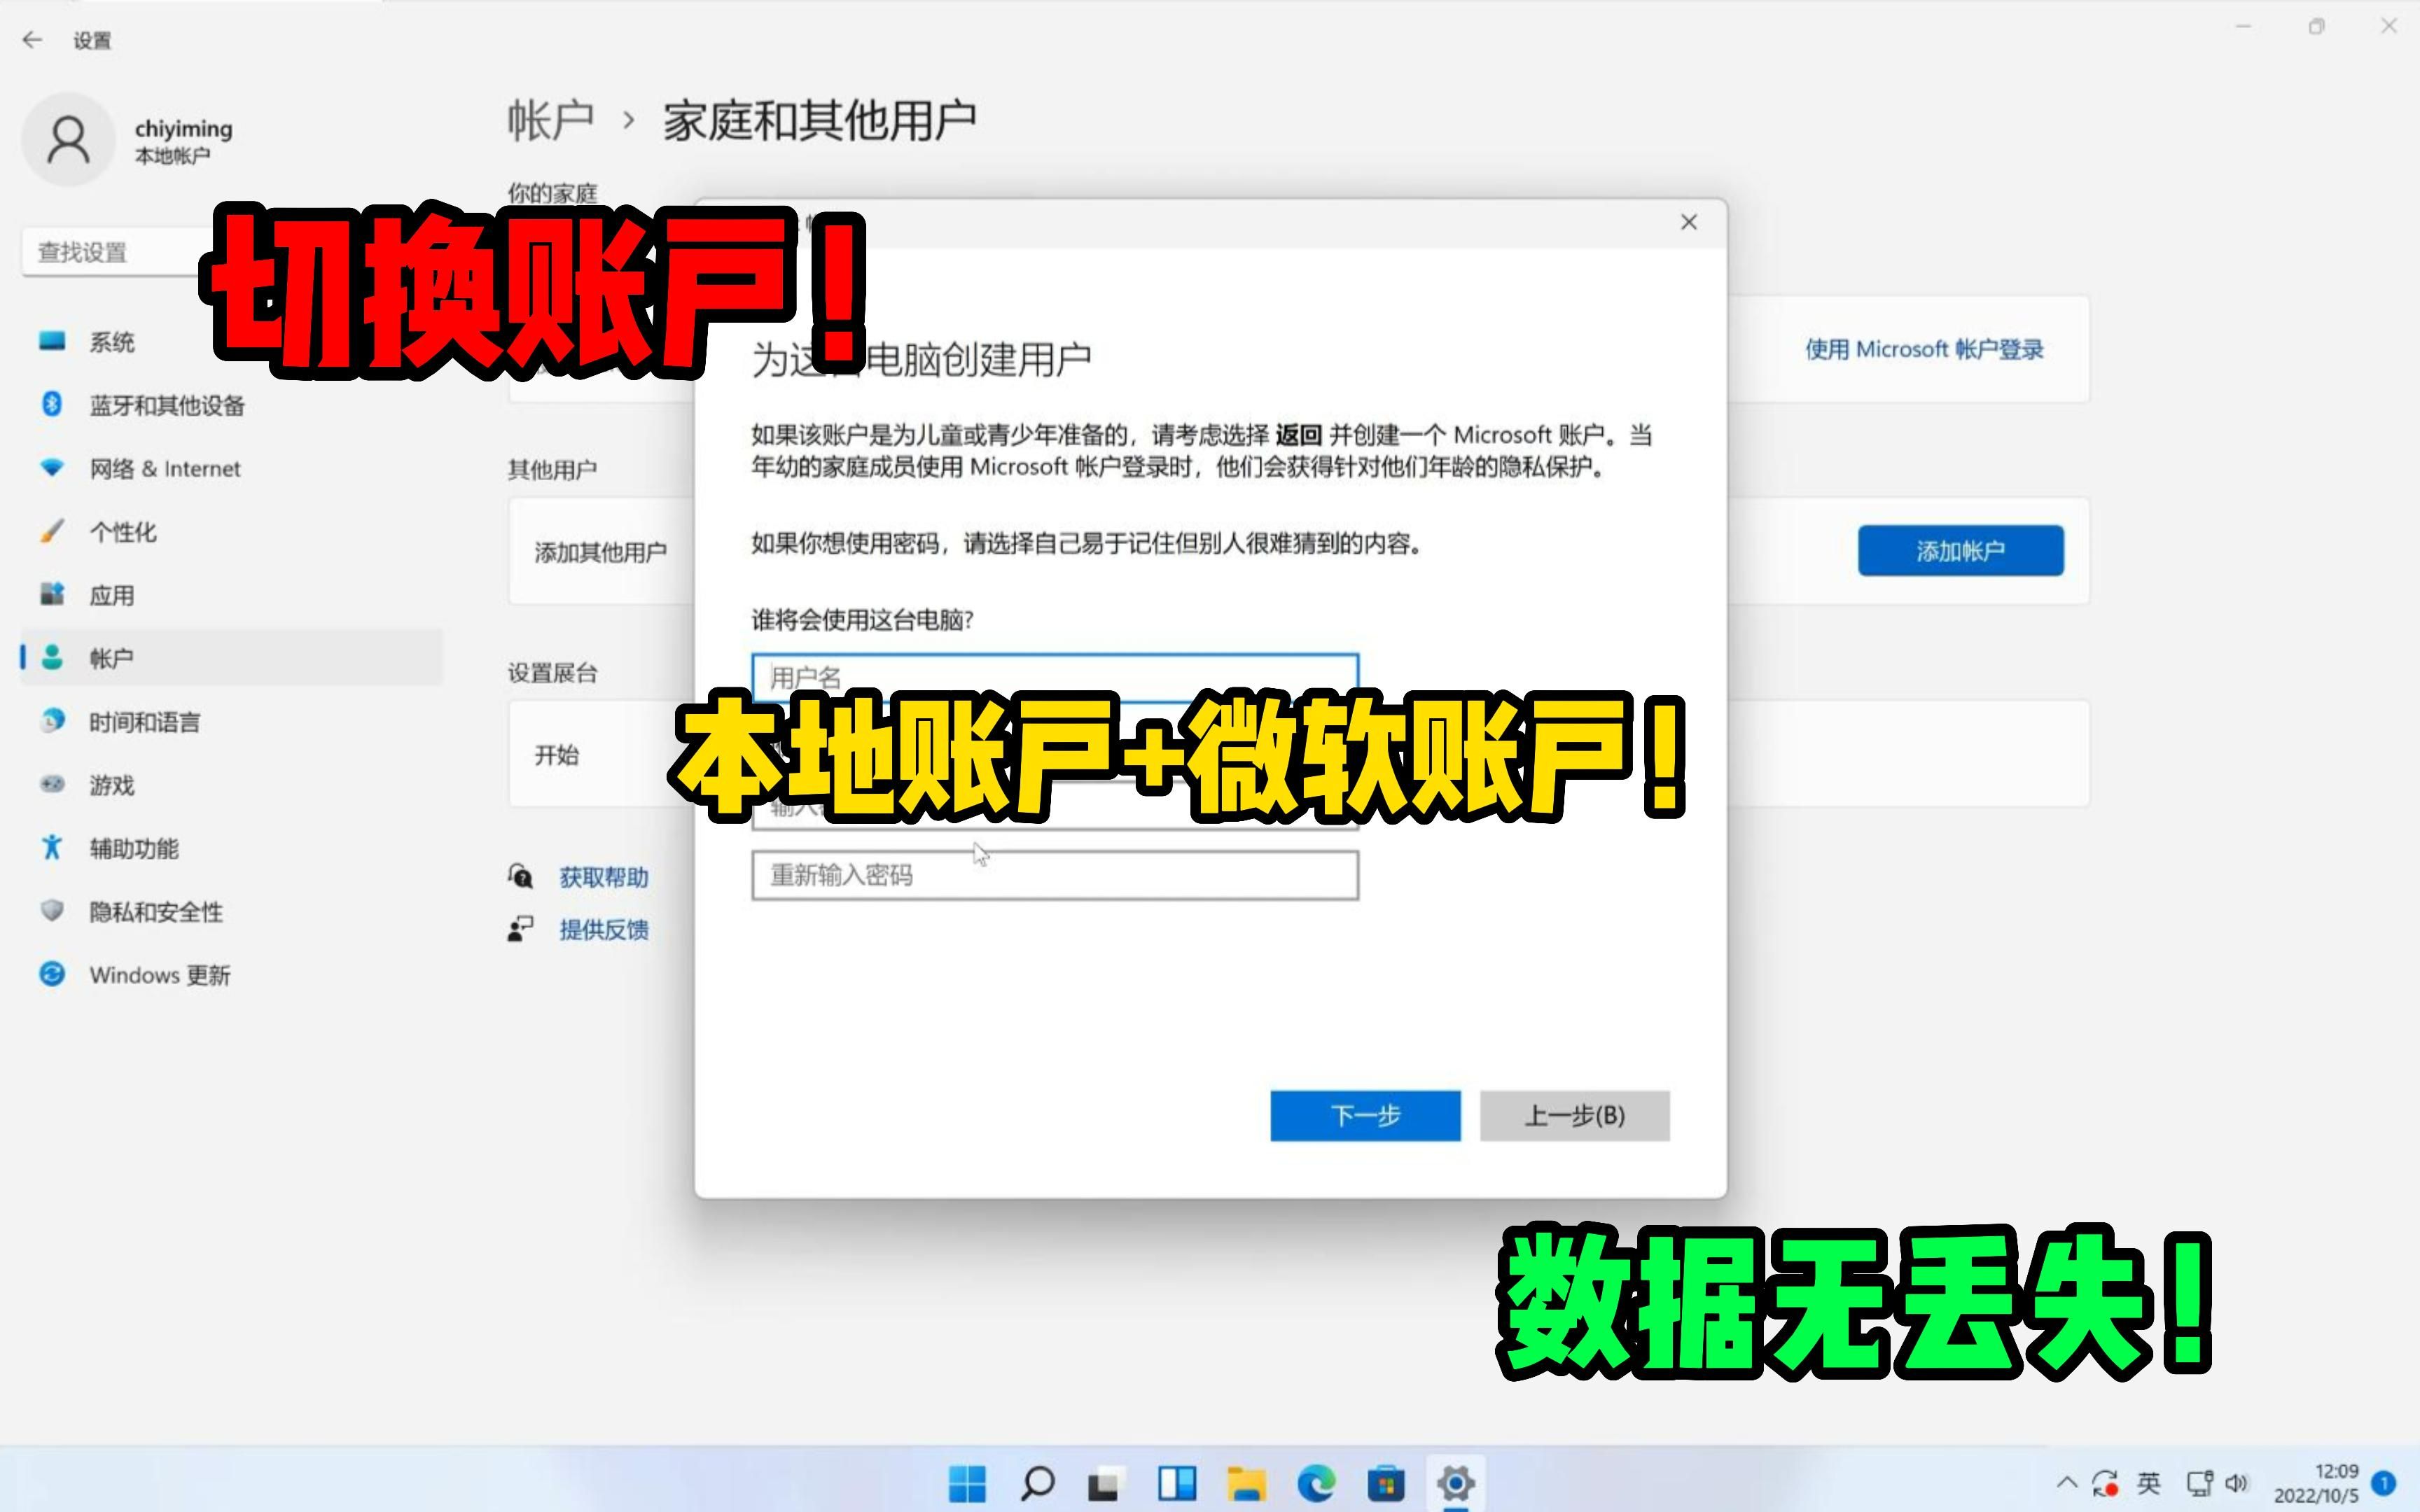Image resolution: width=2420 pixels, height=1512 pixels.
Task: Select 网络 & Internet in sidebar
Action: 164,468
